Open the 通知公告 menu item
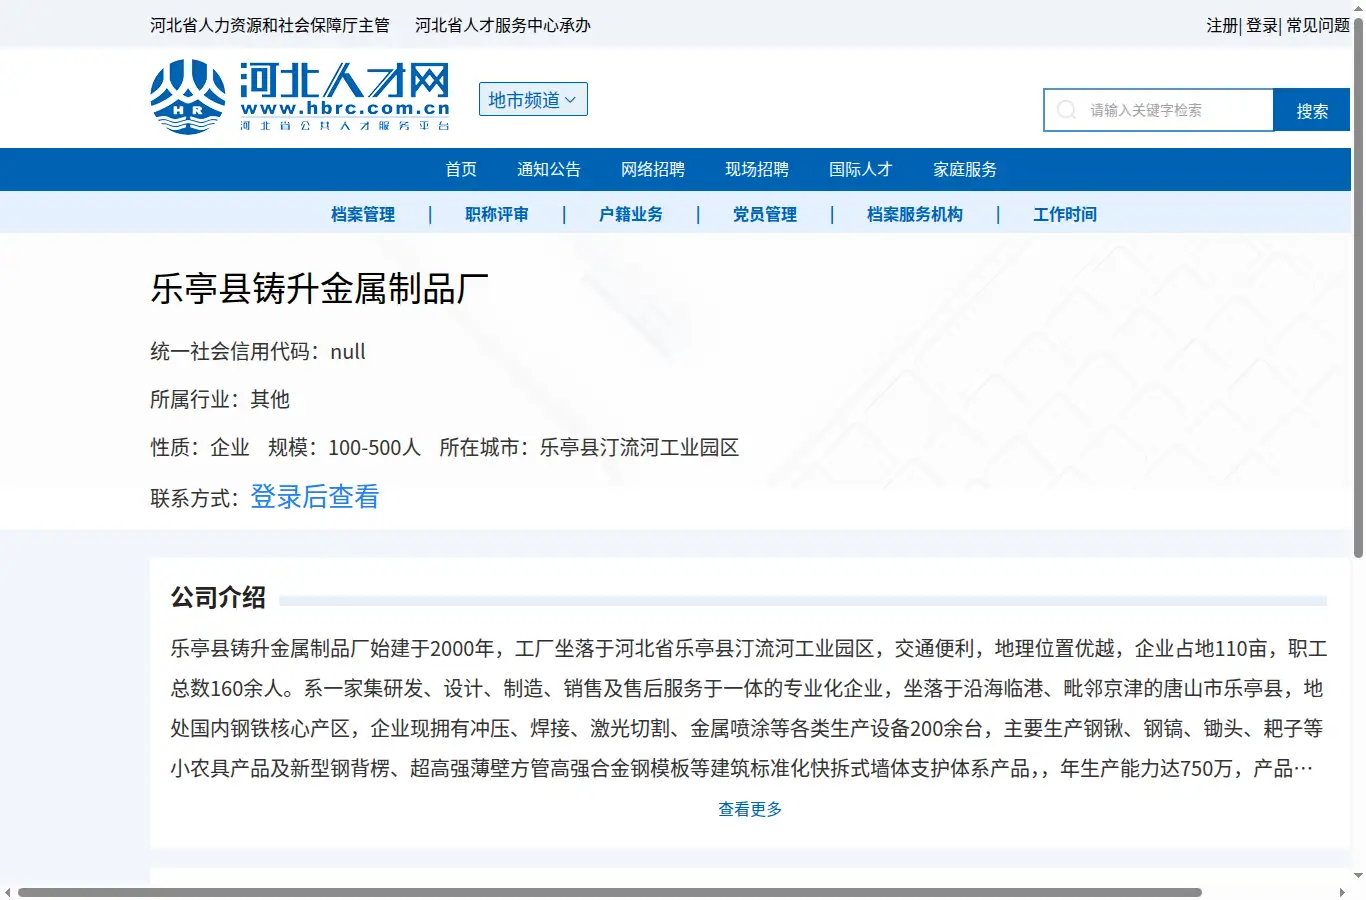The width and height of the screenshot is (1366, 900). 549,169
